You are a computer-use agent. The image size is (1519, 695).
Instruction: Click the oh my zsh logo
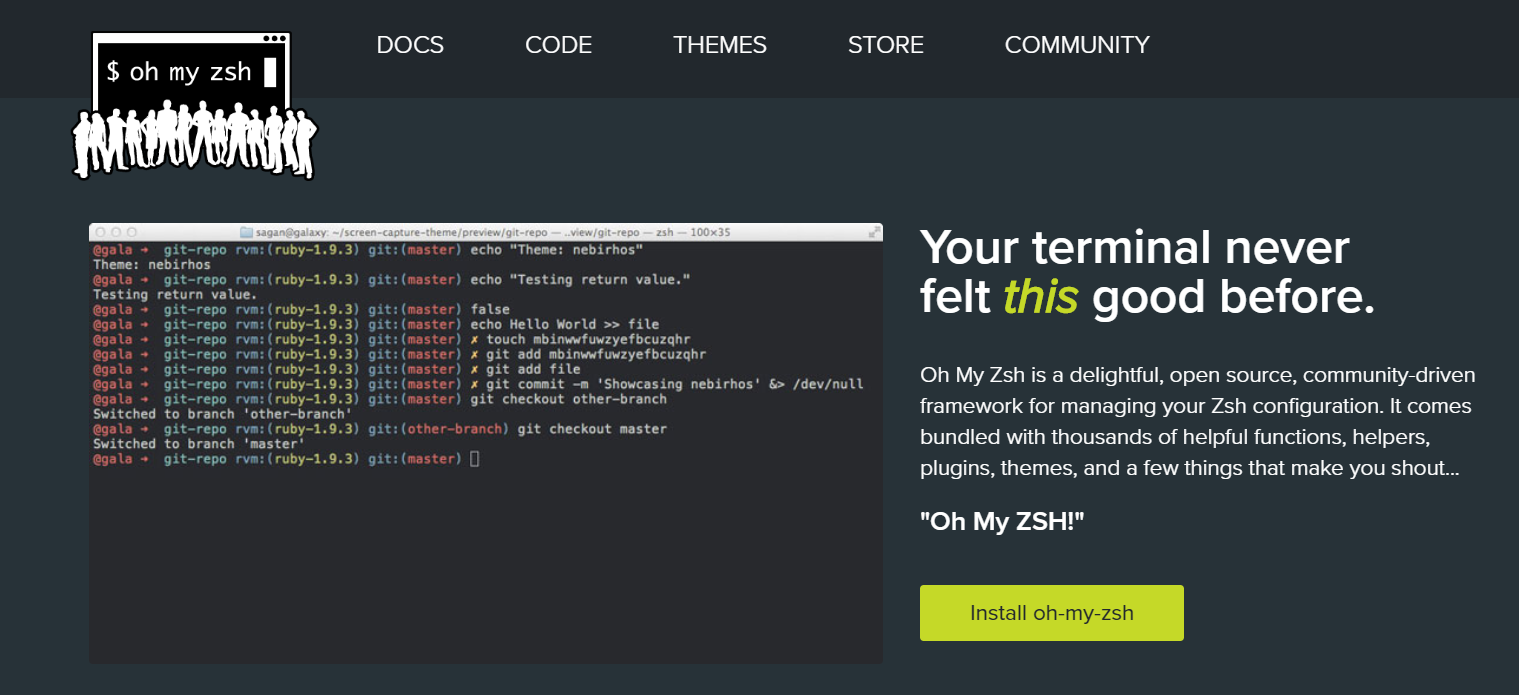195,106
